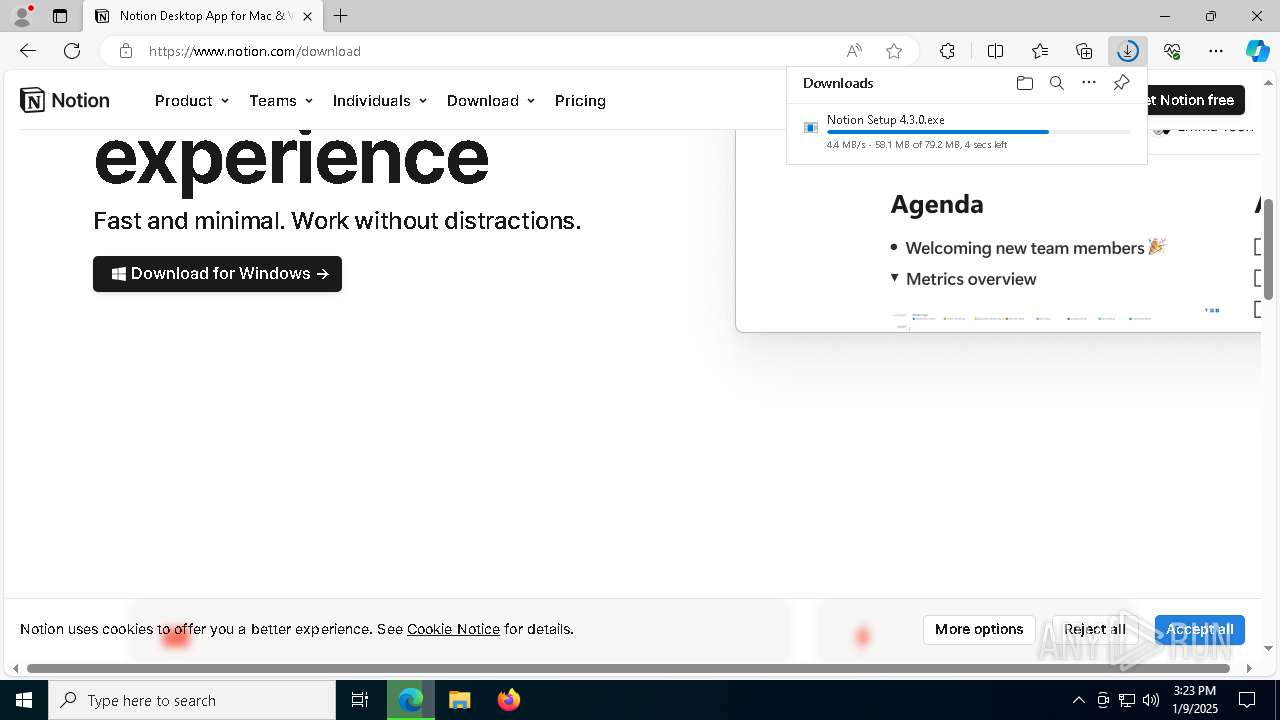Click the Notion Setup 4.3.0.exe download
The height and width of the screenshot is (720, 1280).
886,119
